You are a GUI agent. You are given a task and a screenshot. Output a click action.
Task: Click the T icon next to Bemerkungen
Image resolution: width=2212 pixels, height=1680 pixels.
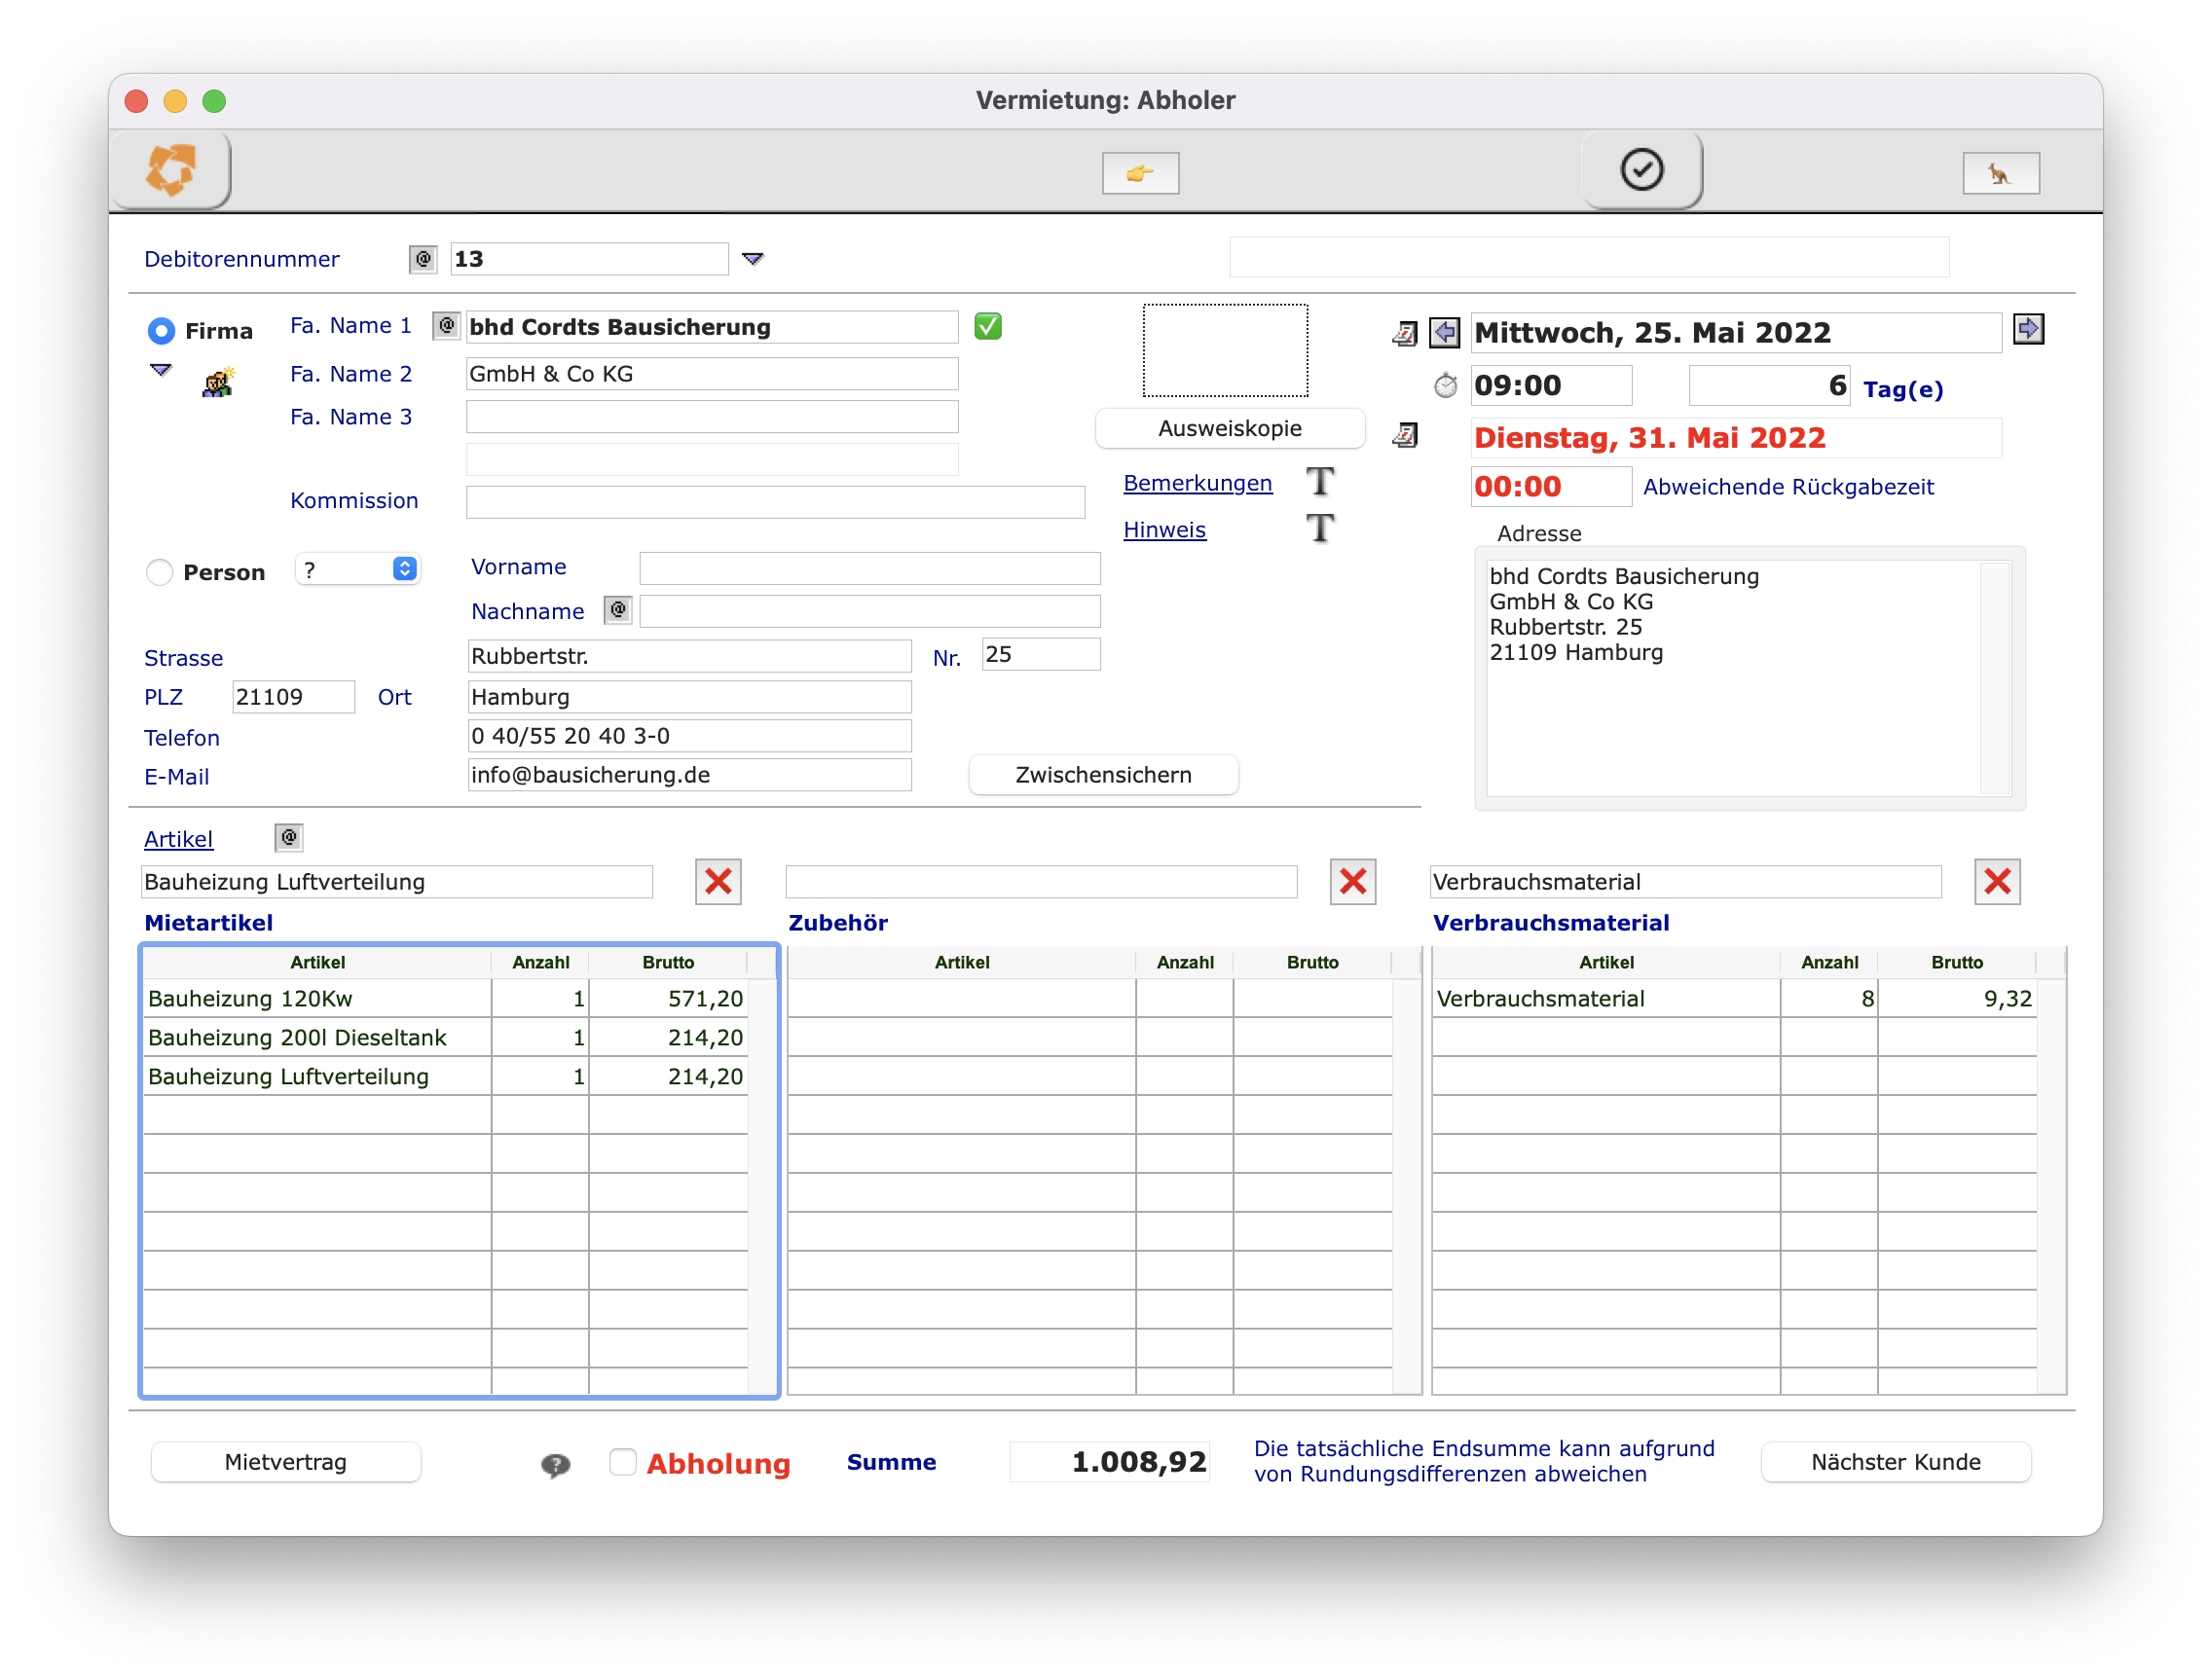click(x=1320, y=482)
